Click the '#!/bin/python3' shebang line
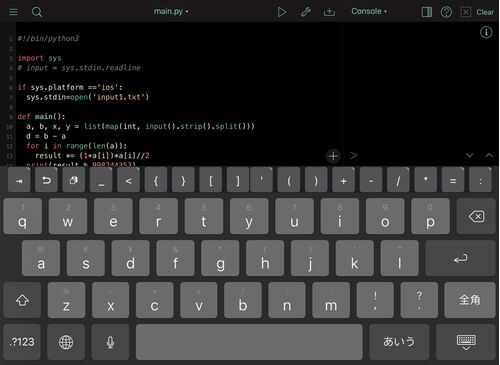 click(x=48, y=39)
